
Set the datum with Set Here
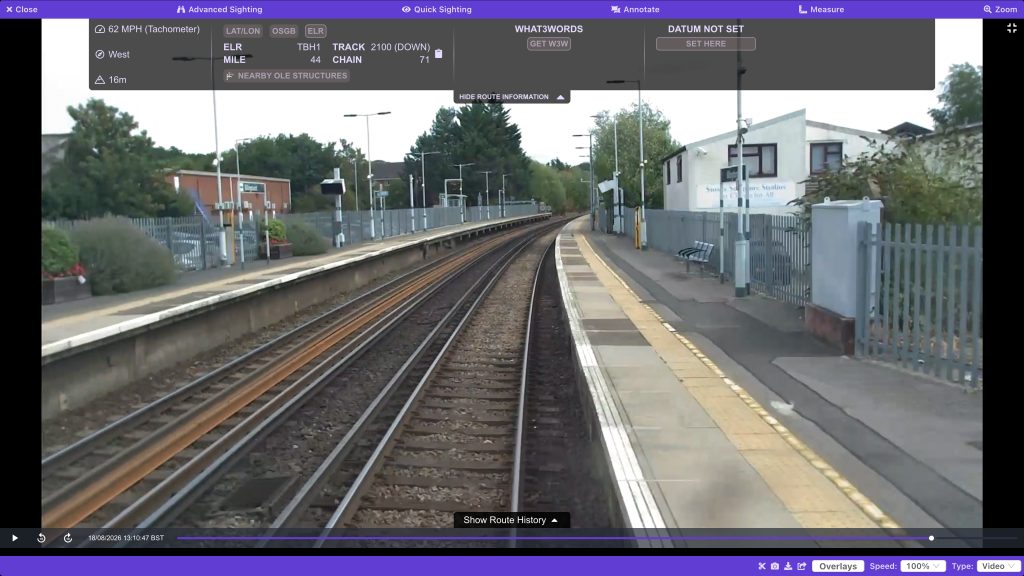[x=705, y=44]
